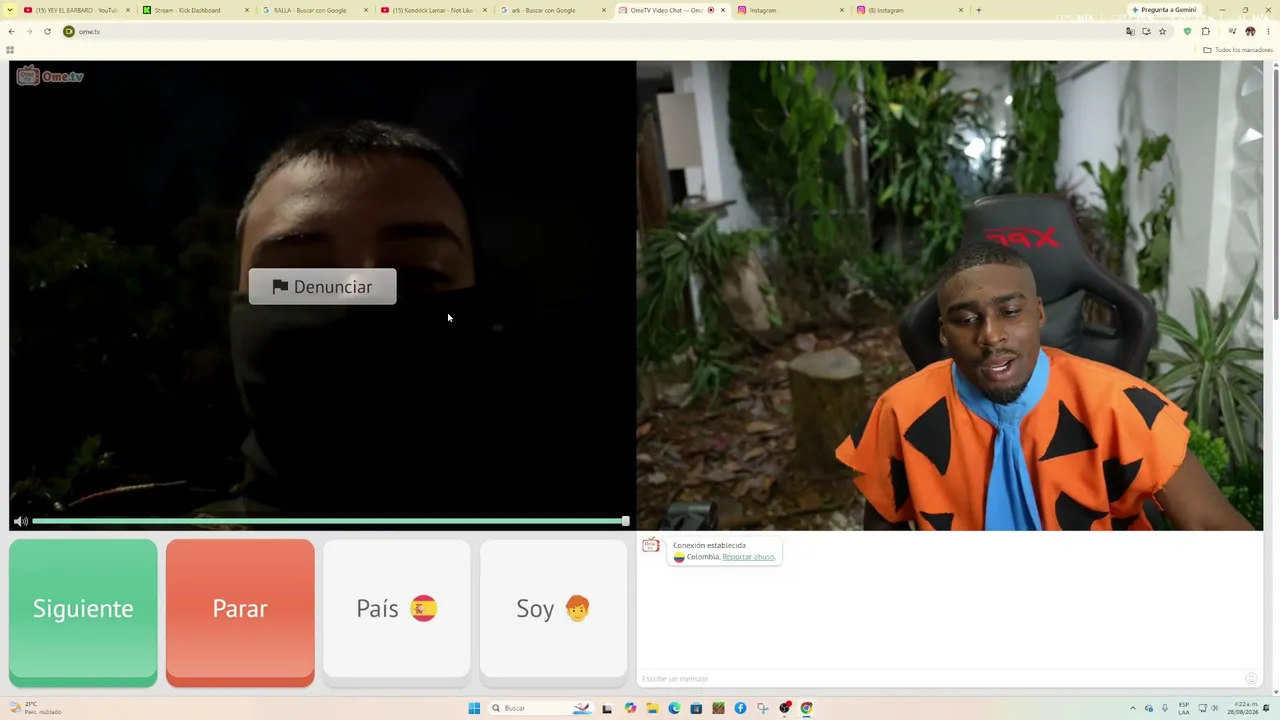Viewport: 1280px width, 720px height.
Task: Switch to the RALLA Google search tab
Action: (x=314, y=10)
